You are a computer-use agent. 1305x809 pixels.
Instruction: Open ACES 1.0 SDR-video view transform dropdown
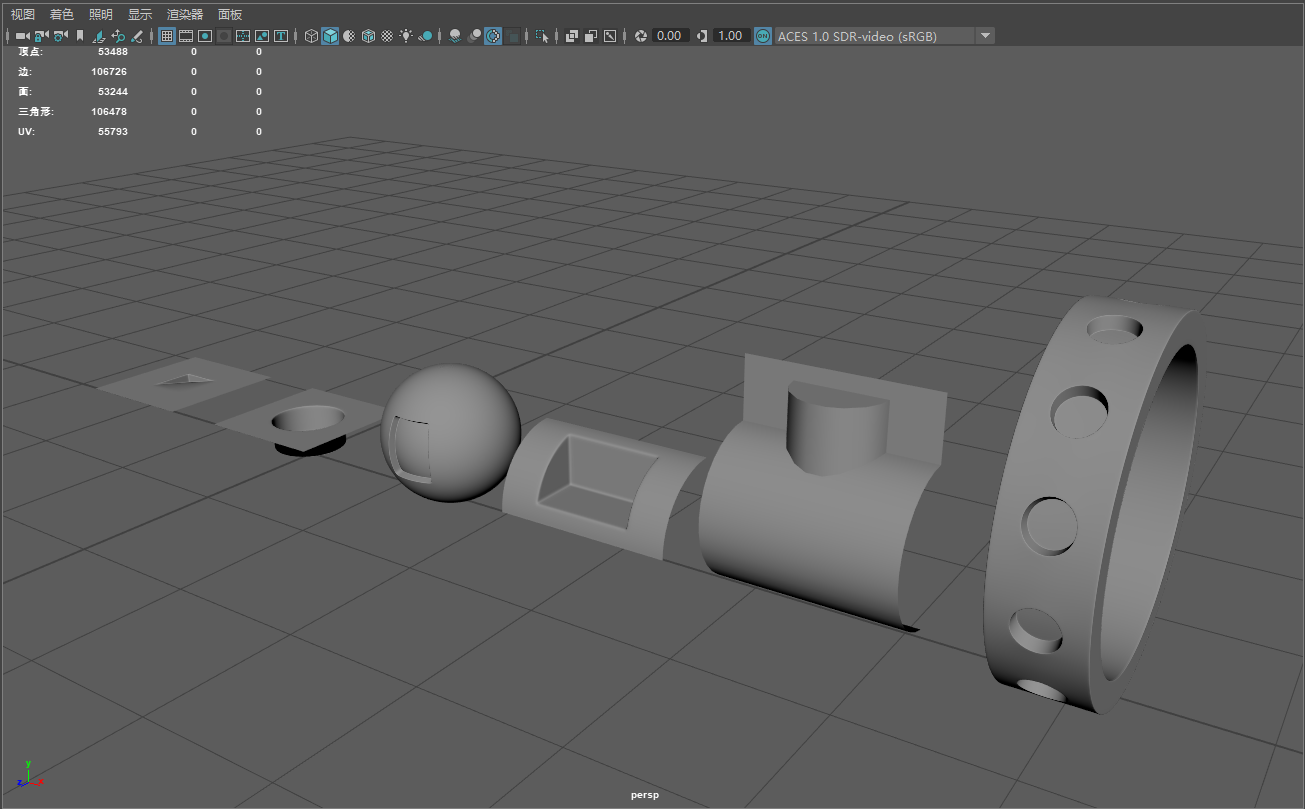pos(884,36)
